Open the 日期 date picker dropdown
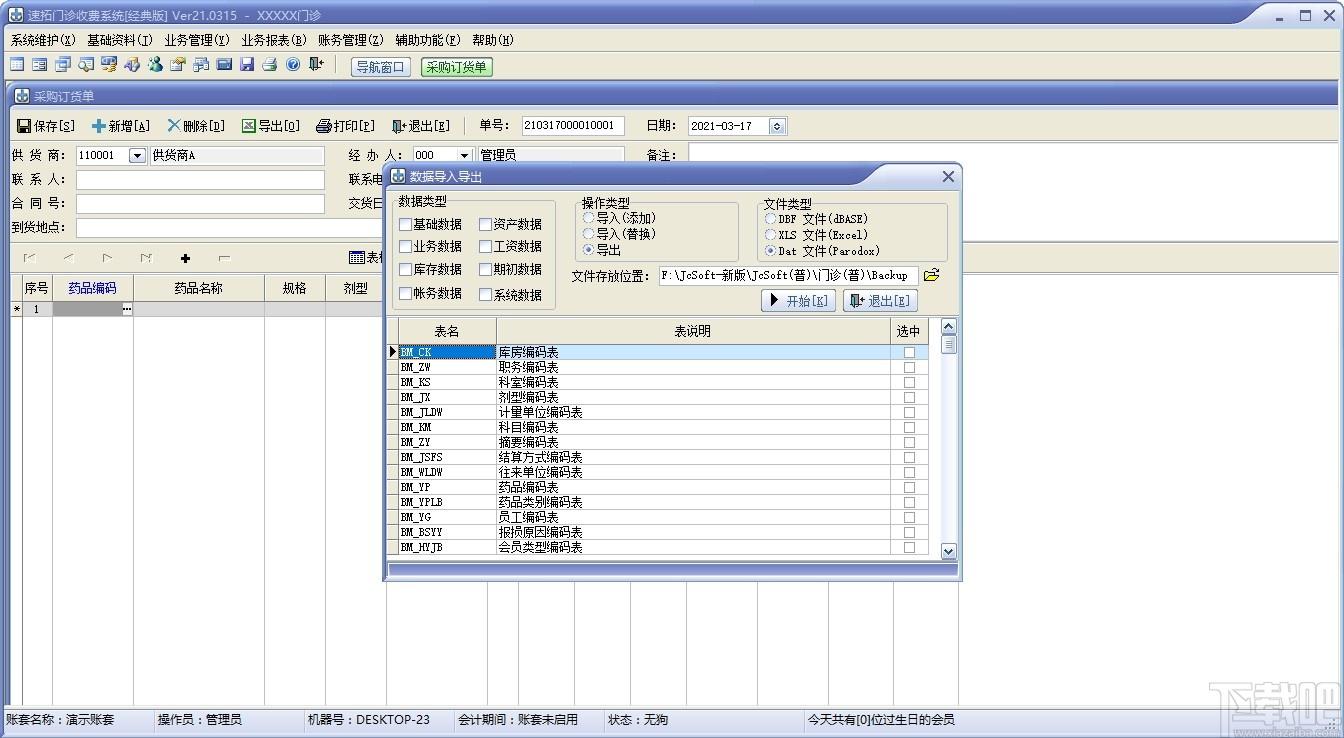 coord(777,126)
